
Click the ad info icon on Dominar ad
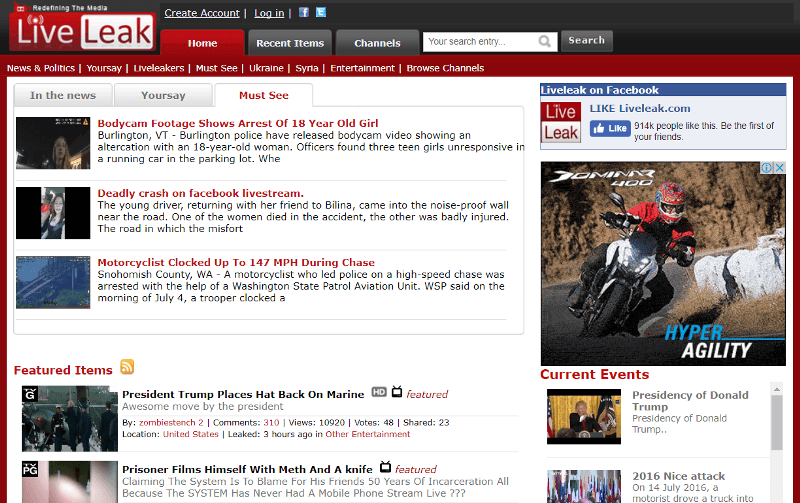point(768,169)
